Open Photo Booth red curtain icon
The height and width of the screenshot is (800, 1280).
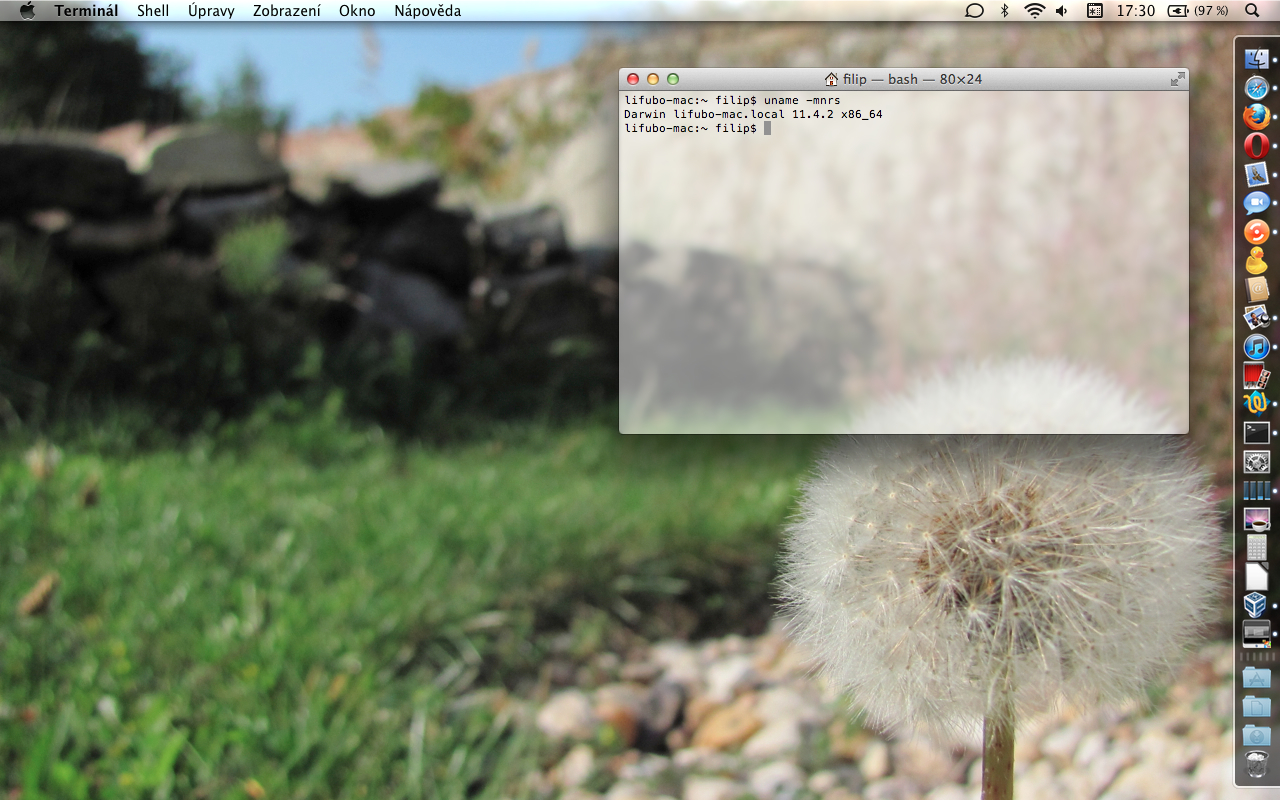coord(1256,376)
